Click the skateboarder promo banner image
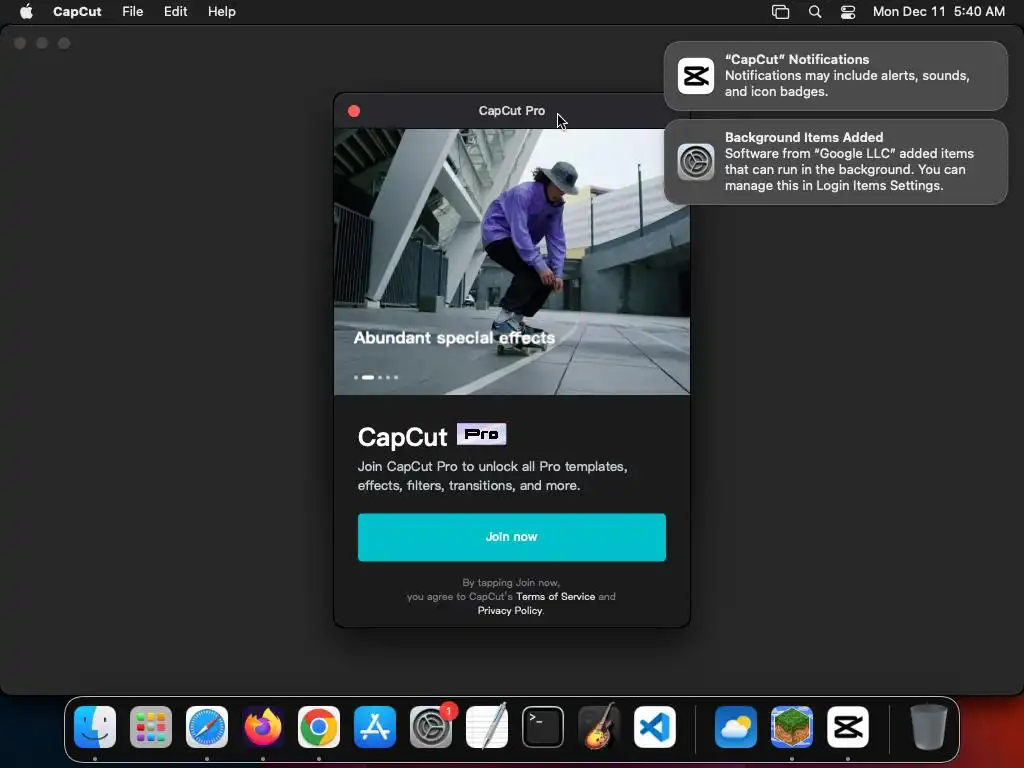This screenshot has width=1024, height=768. (511, 261)
